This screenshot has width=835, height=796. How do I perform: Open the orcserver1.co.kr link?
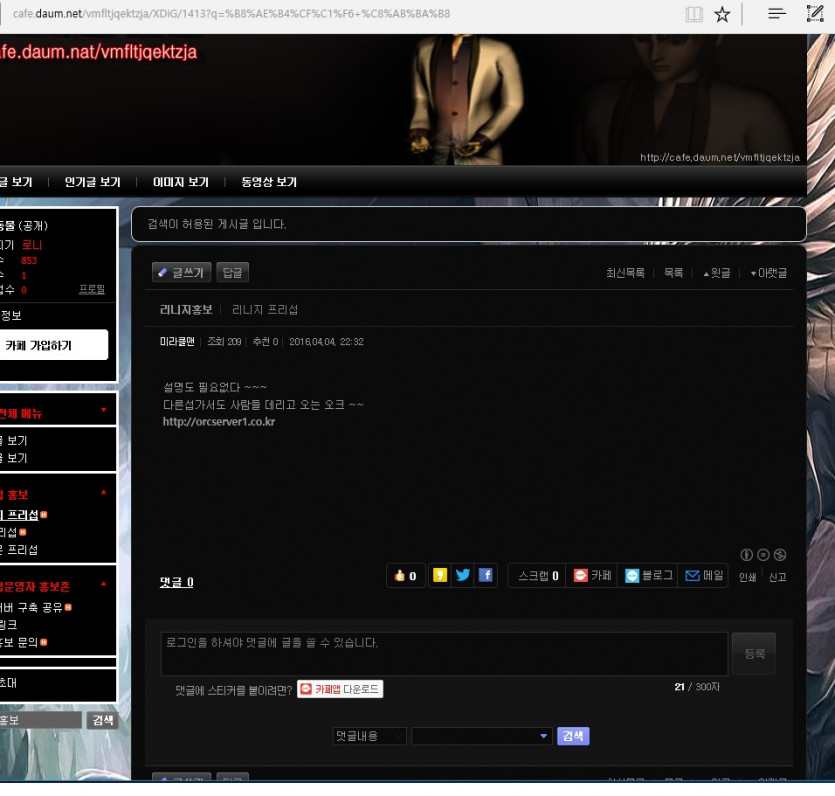pos(219,422)
